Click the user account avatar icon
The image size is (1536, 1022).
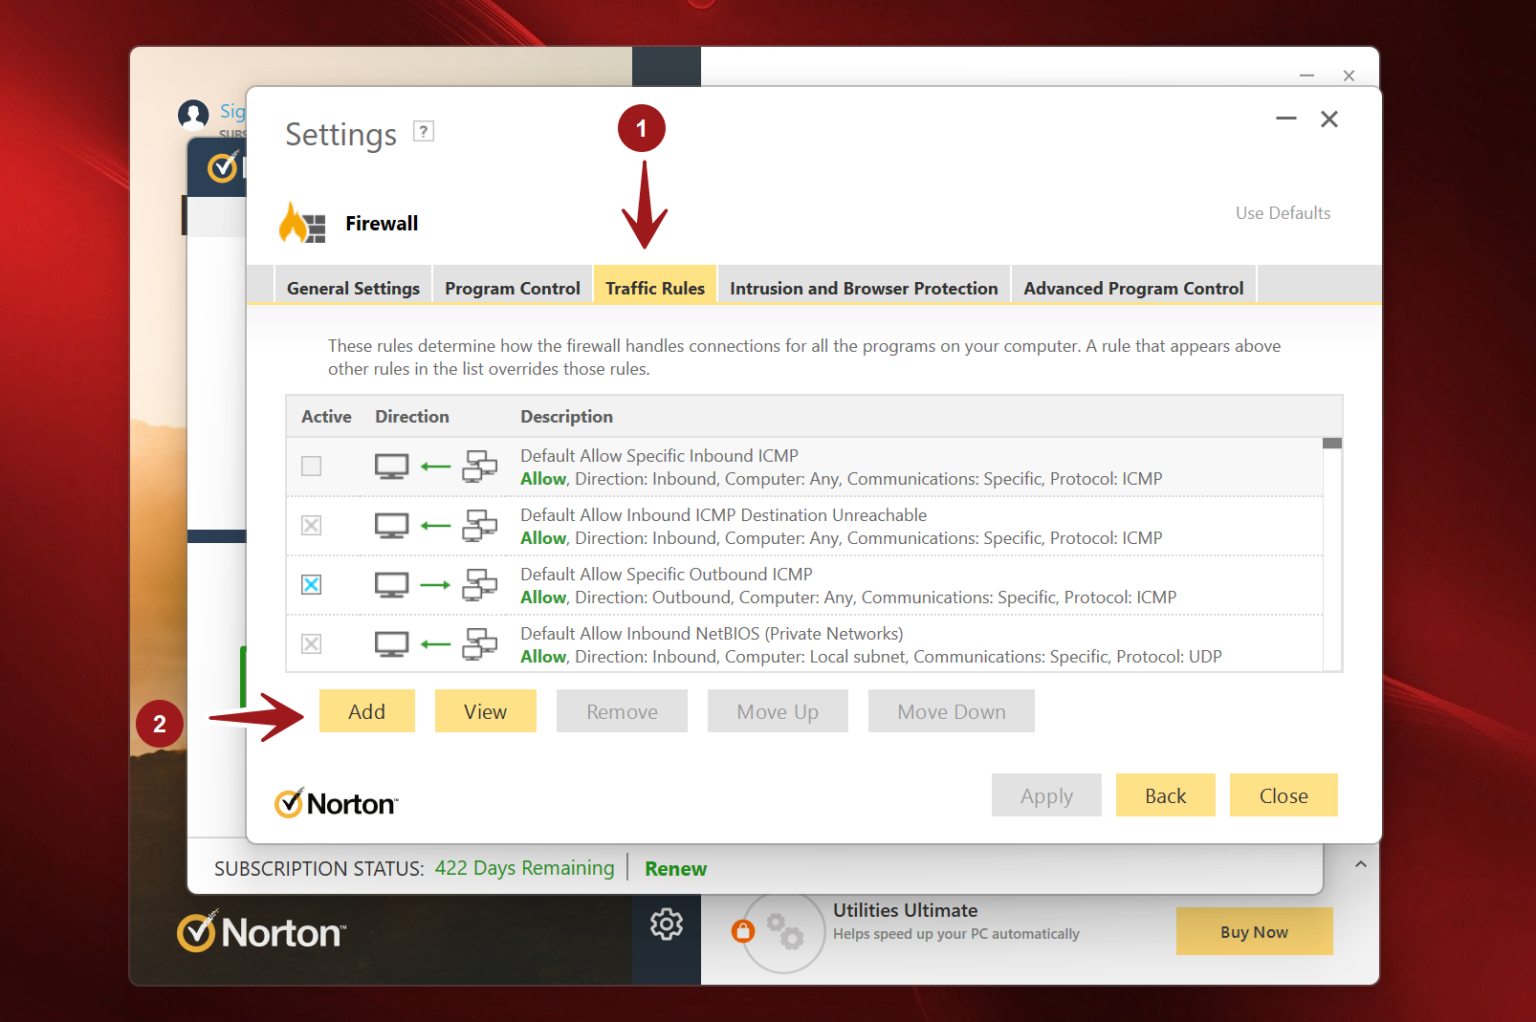(x=193, y=114)
